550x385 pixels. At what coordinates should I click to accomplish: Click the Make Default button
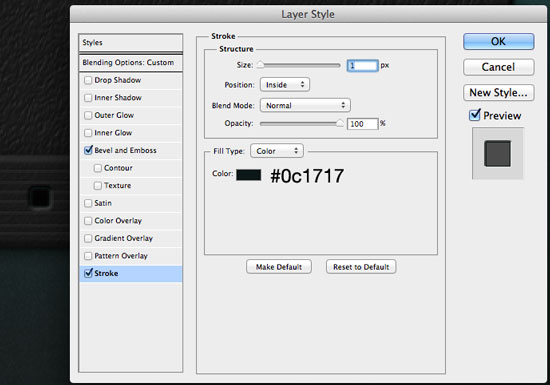point(279,267)
